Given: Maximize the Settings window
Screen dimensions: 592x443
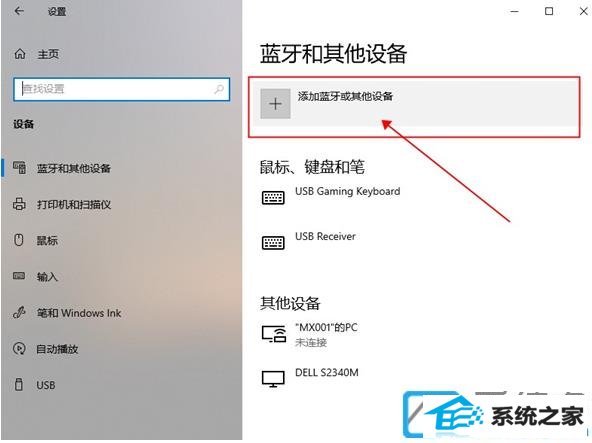Looking at the screenshot, I should 549,11.
